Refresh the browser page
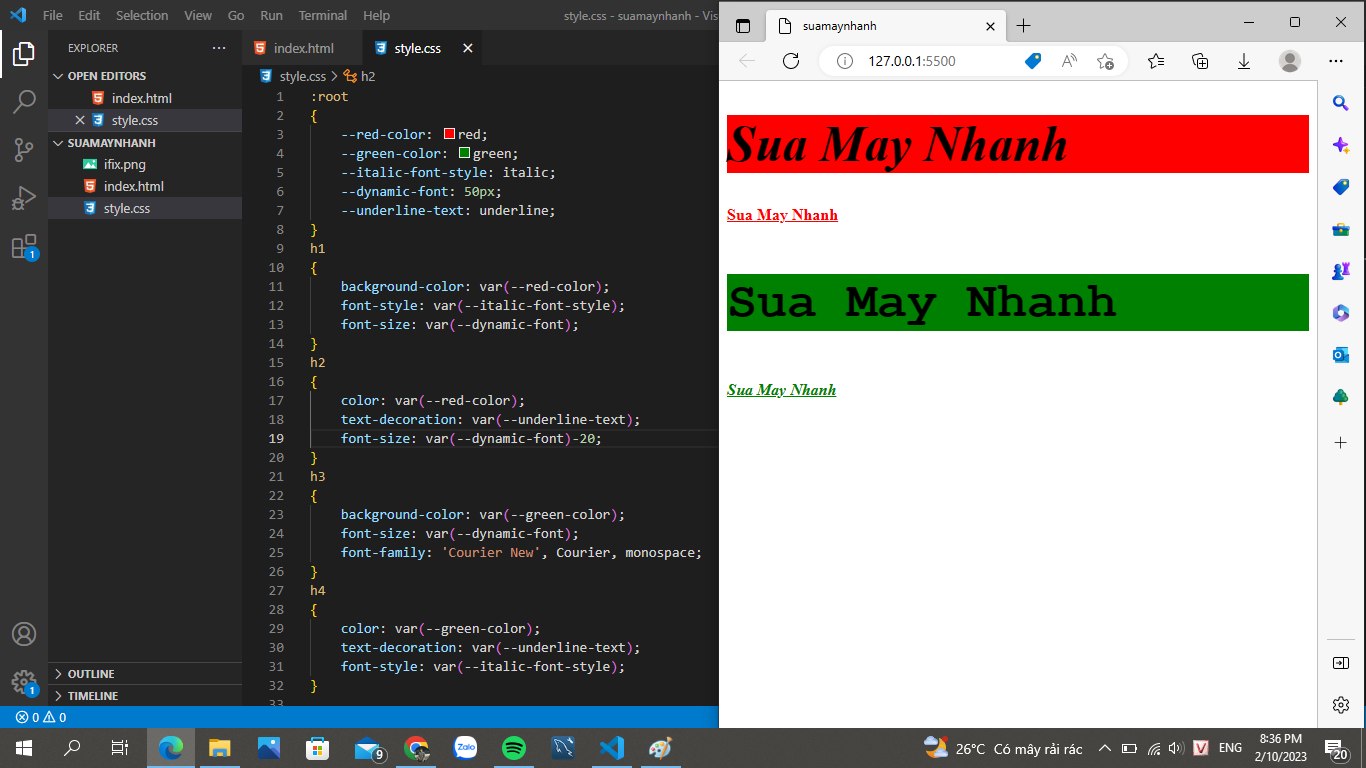Image resolution: width=1366 pixels, height=768 pixels. coord(791,61)
